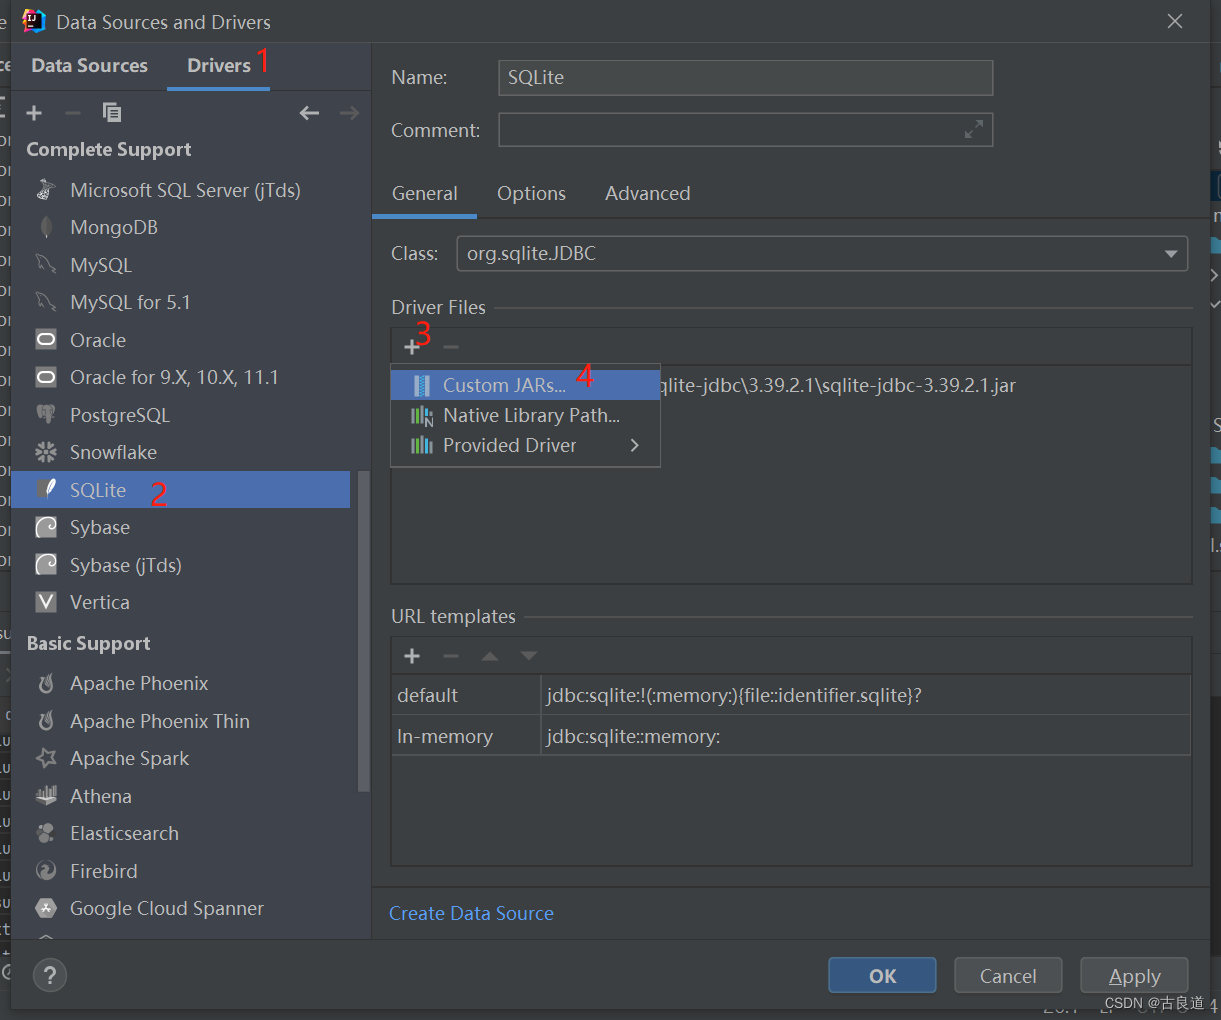The width and height of the screenshot is (1221, 1020).
Task: Open the Advanced tab
Action: (x=647, y=193)
